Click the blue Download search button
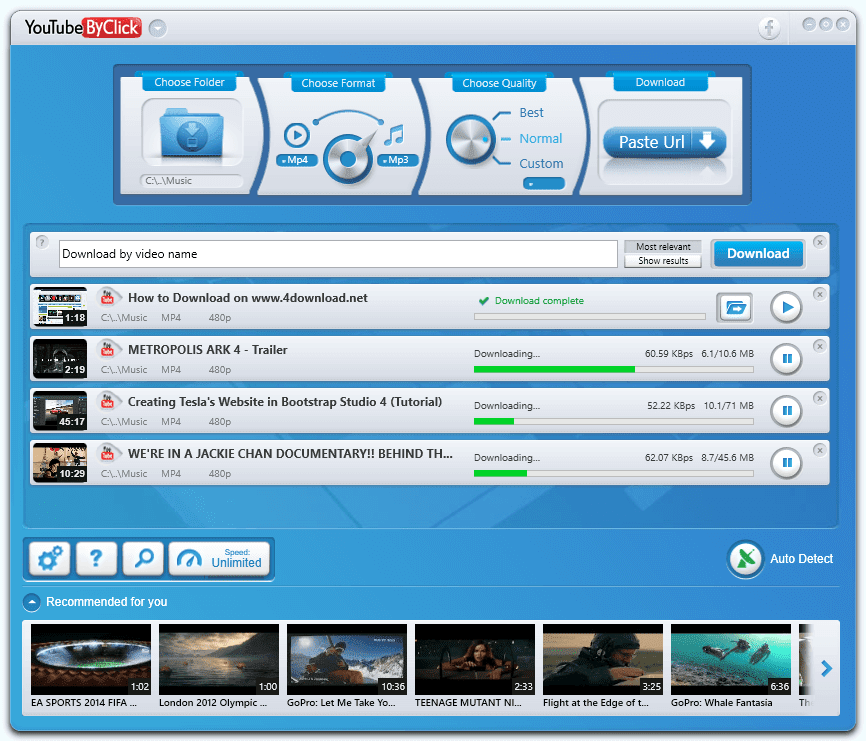This screenshot has height=741, width=866. tap(758, 254)
